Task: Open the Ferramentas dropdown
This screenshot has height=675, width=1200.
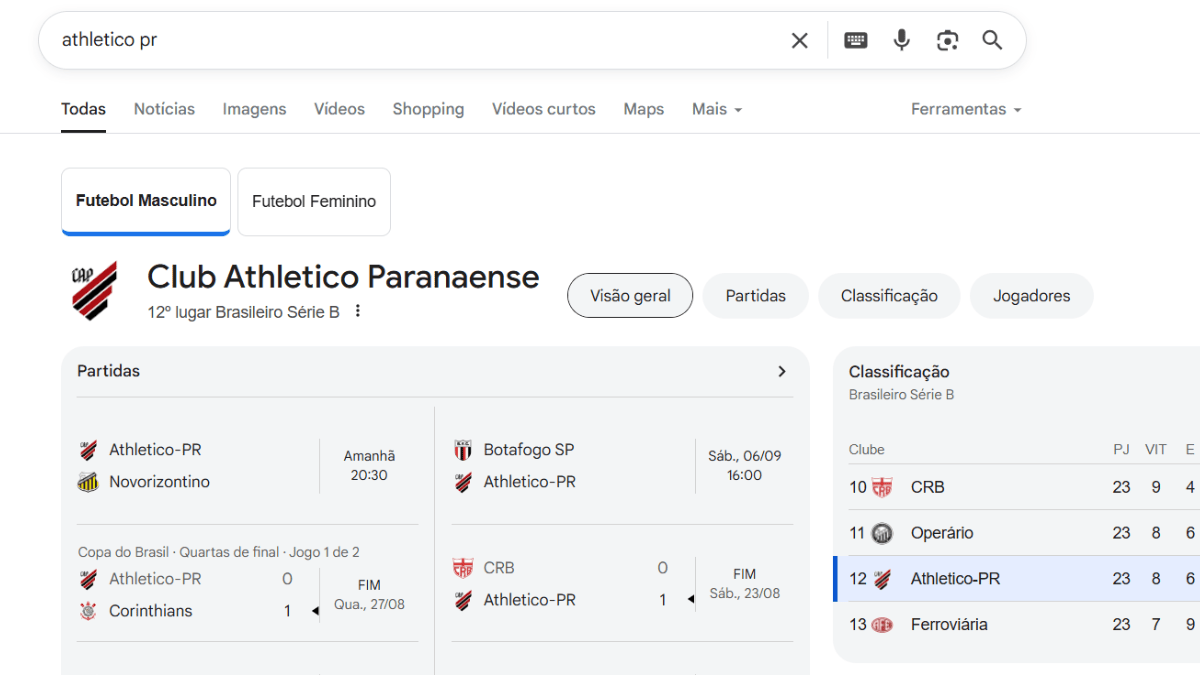Action: [965, 109]
